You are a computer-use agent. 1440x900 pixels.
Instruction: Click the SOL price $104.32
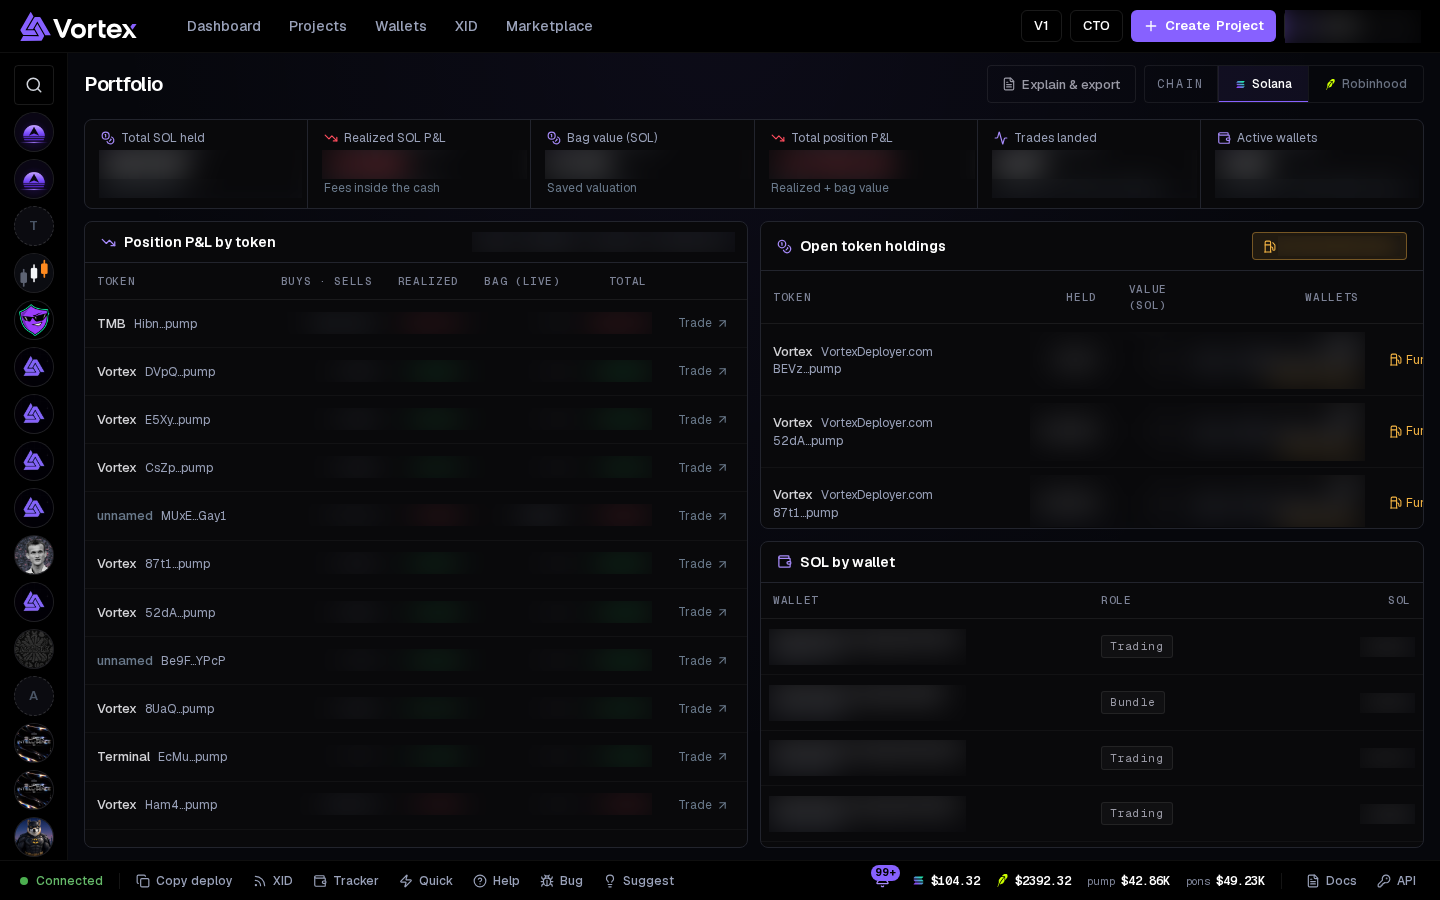click(947, 881)
